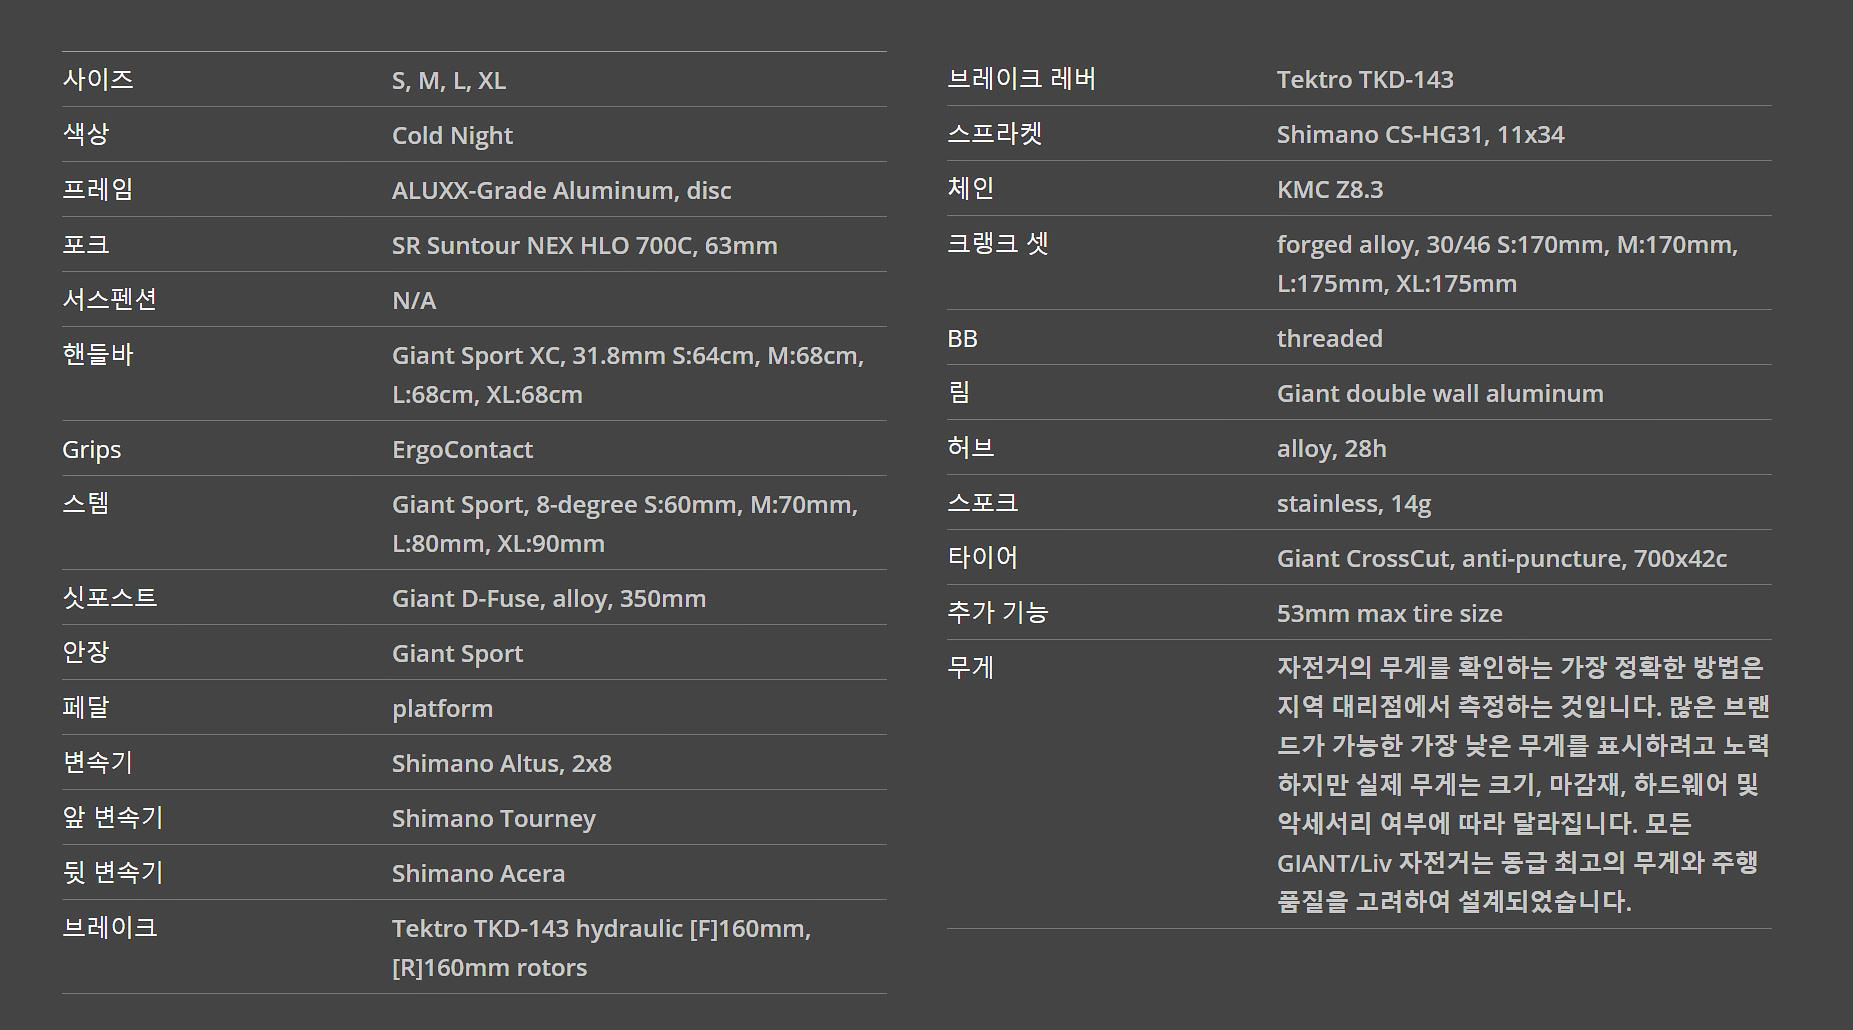Select the '허브' label
The height and width of the screenshot is (1030, 1853).
(x=971, y=448)
